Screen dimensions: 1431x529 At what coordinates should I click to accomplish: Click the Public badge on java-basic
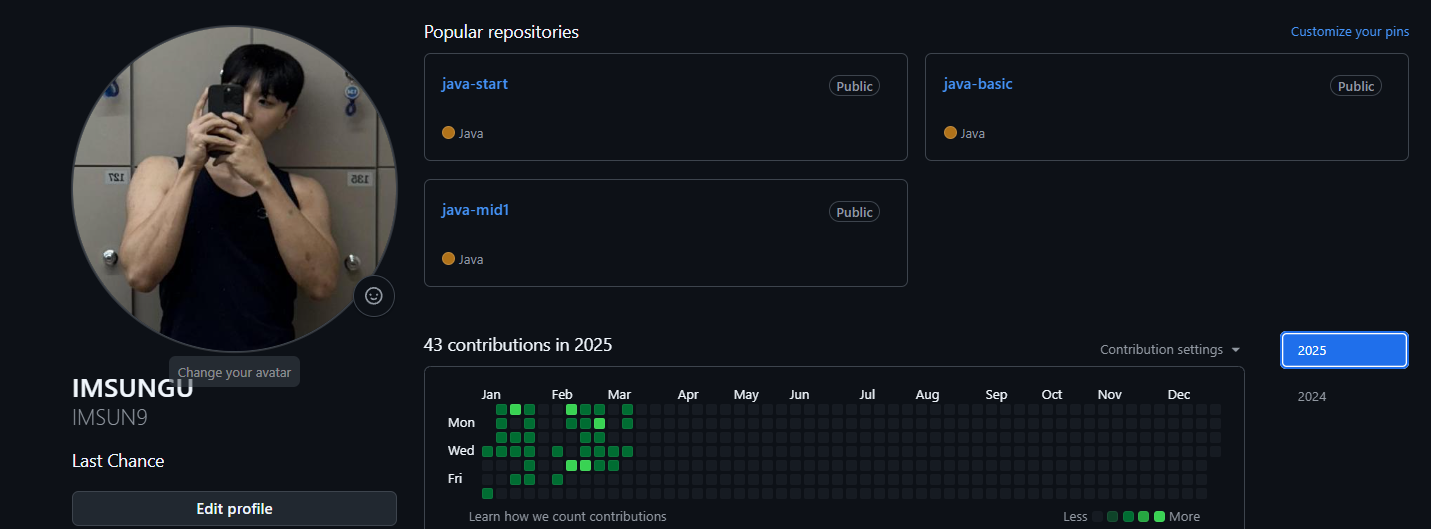(1355, 86)
